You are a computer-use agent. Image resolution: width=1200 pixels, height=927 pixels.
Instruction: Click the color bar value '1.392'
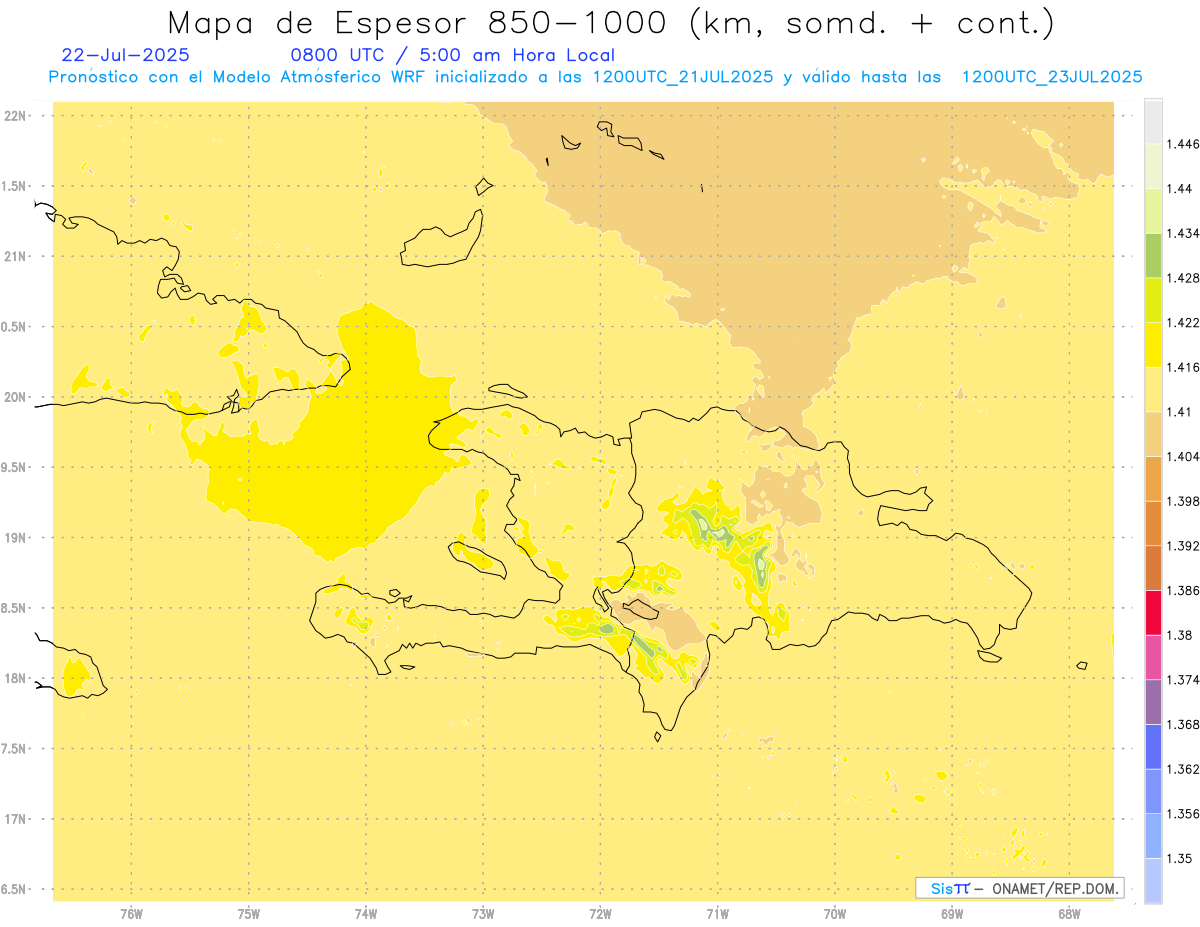[x=1185, y=546]
